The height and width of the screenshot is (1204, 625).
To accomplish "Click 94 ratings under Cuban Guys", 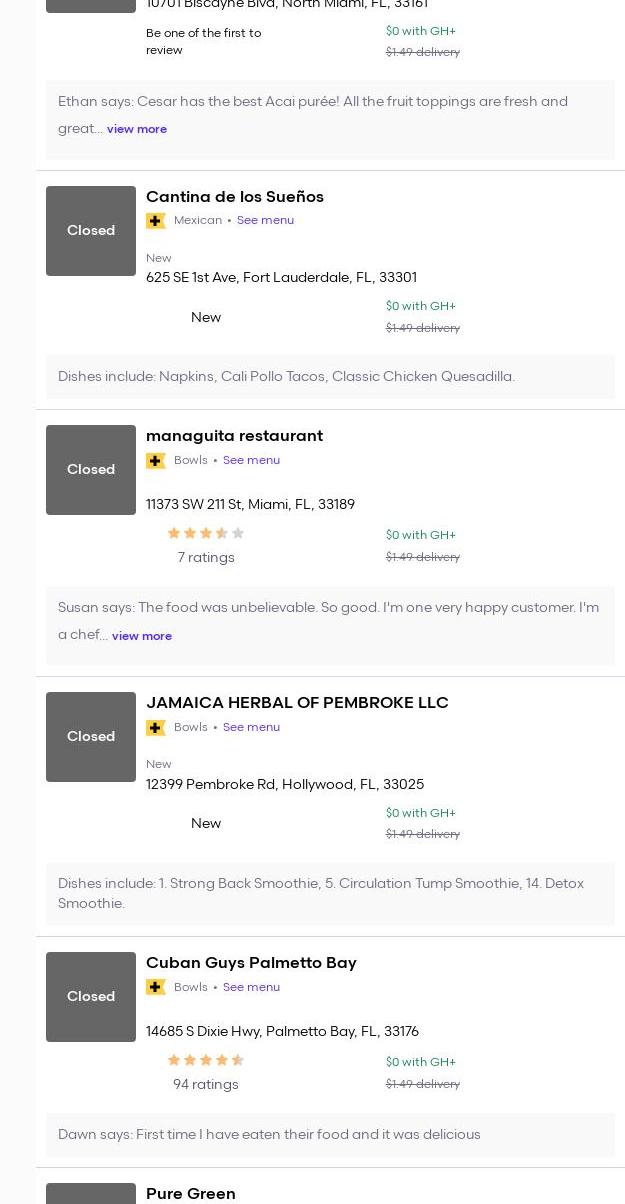I will pos(206,1085).
